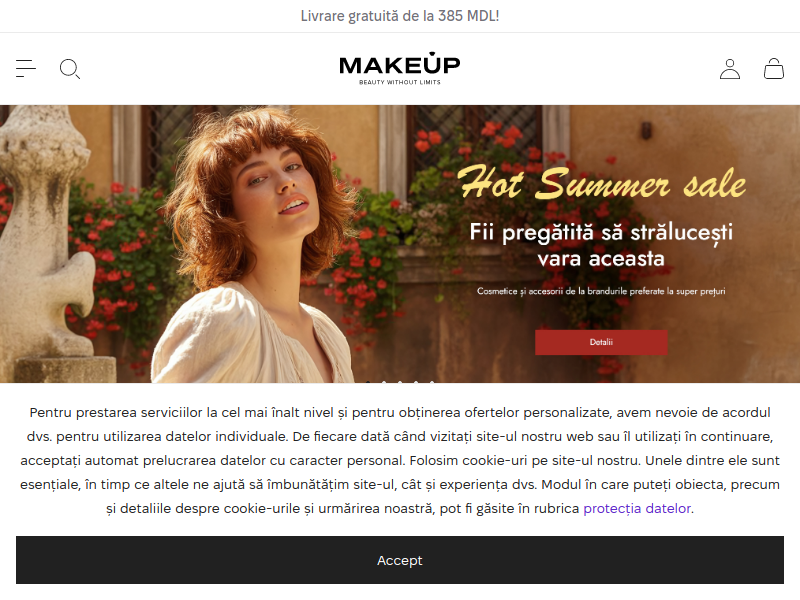Go home via the MAKEUP logo
The height and width of the screenshot is (600, 800).
tap(399, 68)
